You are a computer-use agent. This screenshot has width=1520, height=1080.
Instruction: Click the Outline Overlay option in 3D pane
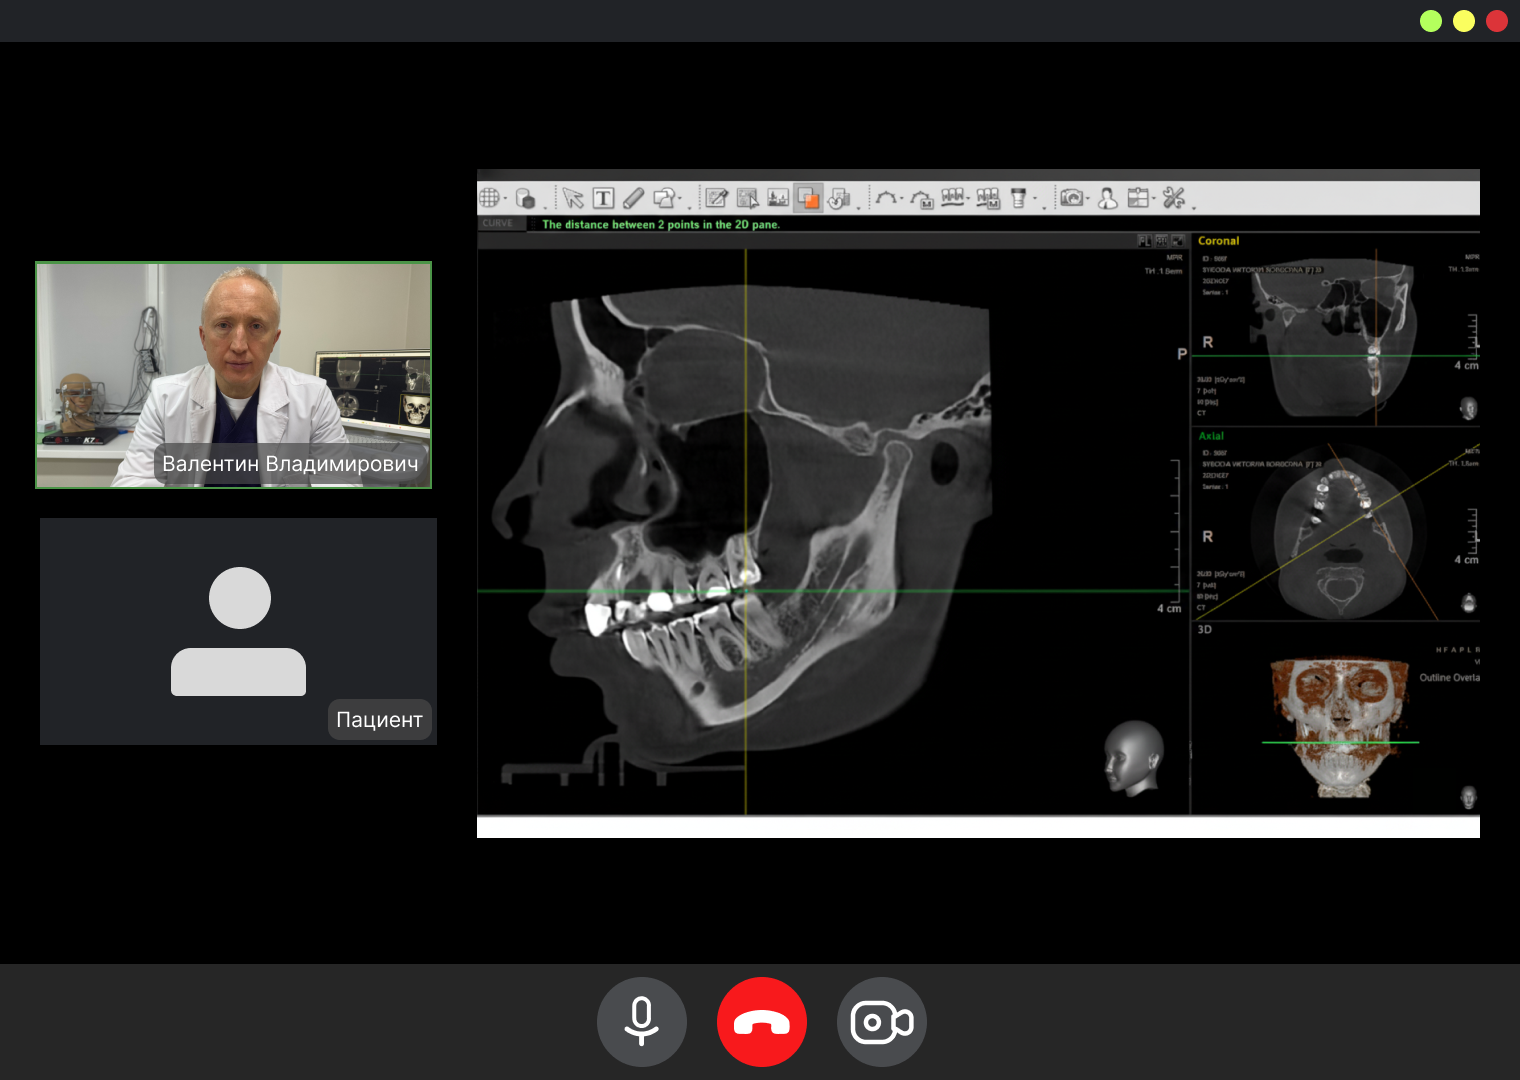1449,678
